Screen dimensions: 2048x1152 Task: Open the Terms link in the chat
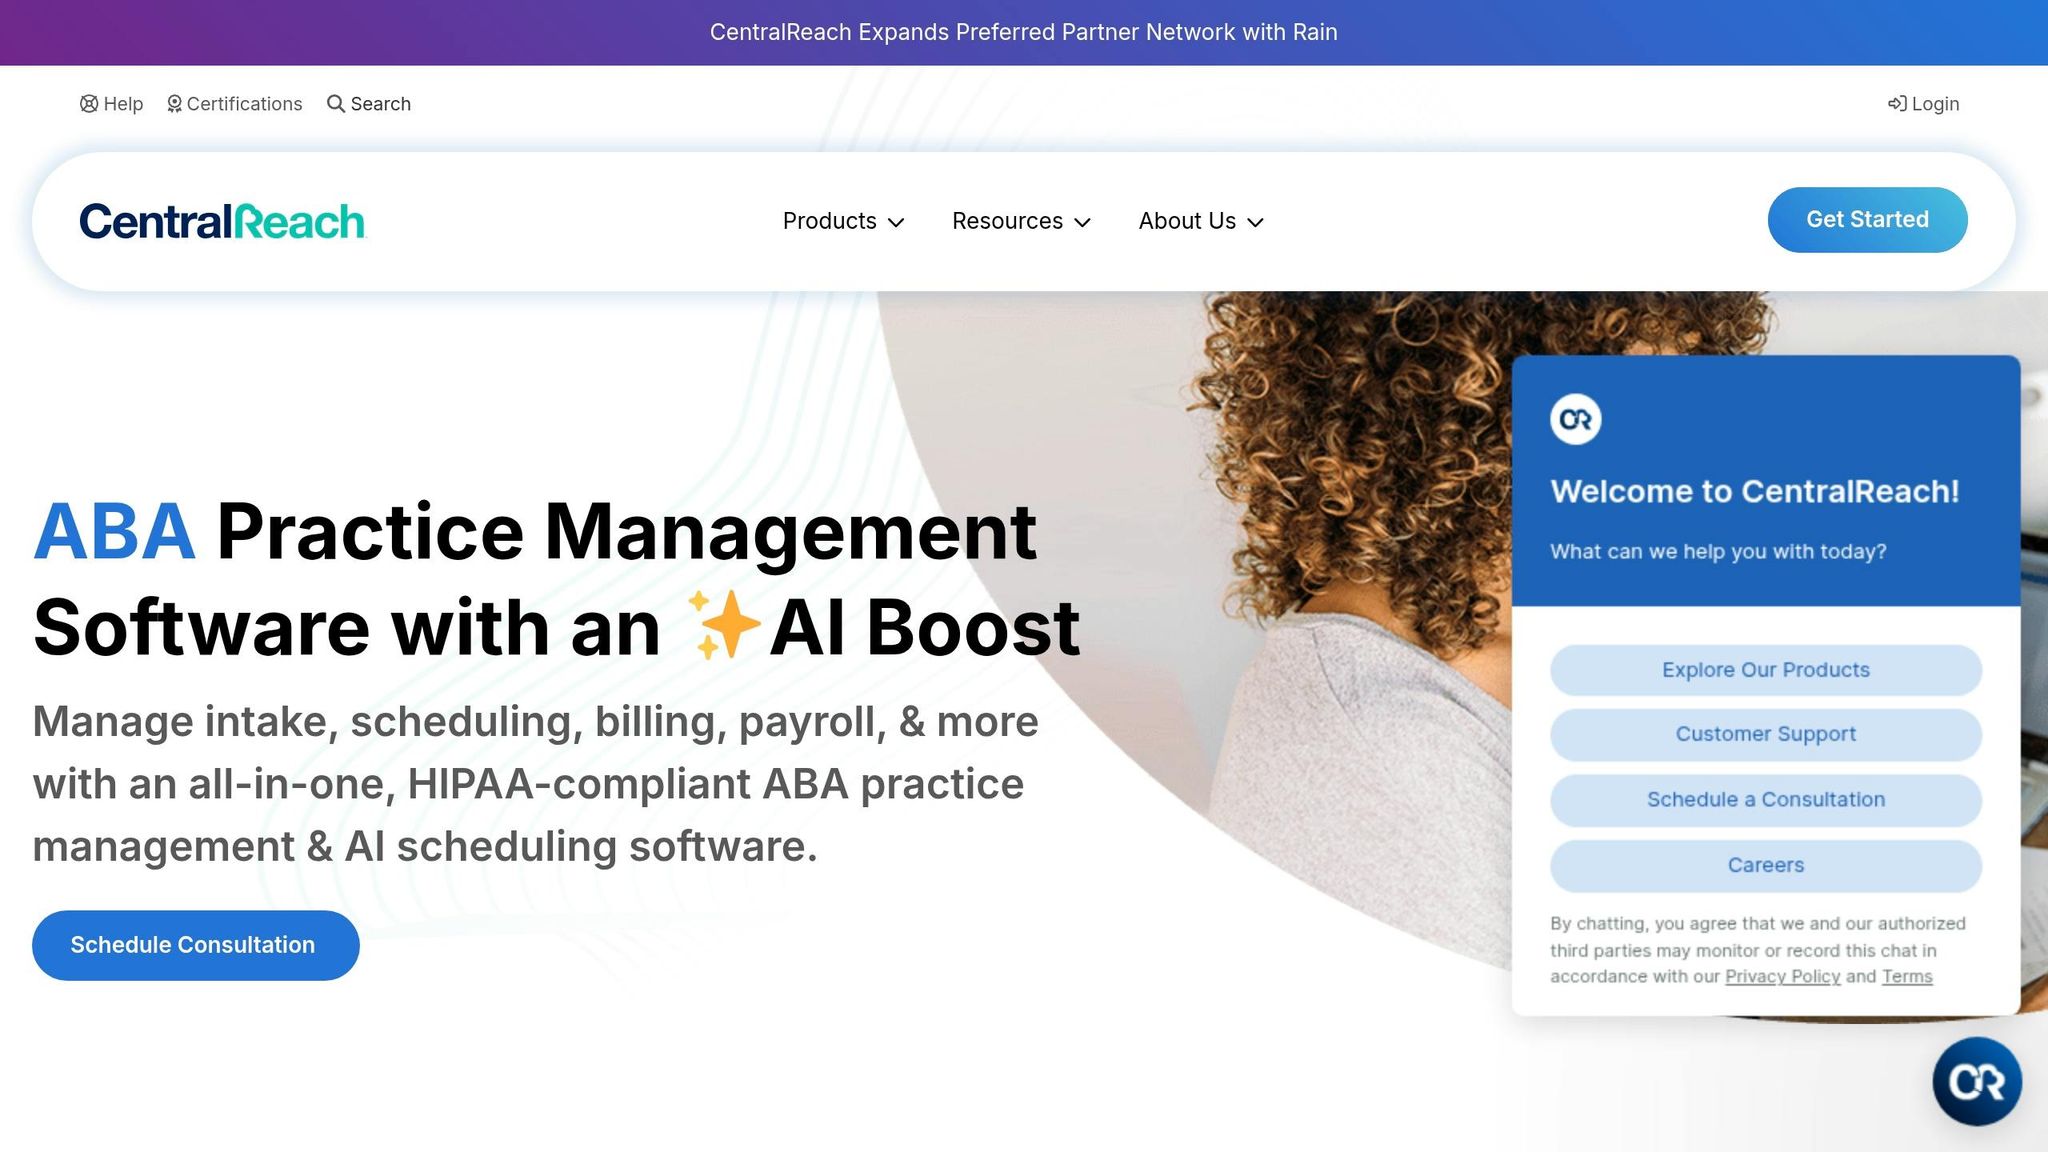click(1906, 976)
